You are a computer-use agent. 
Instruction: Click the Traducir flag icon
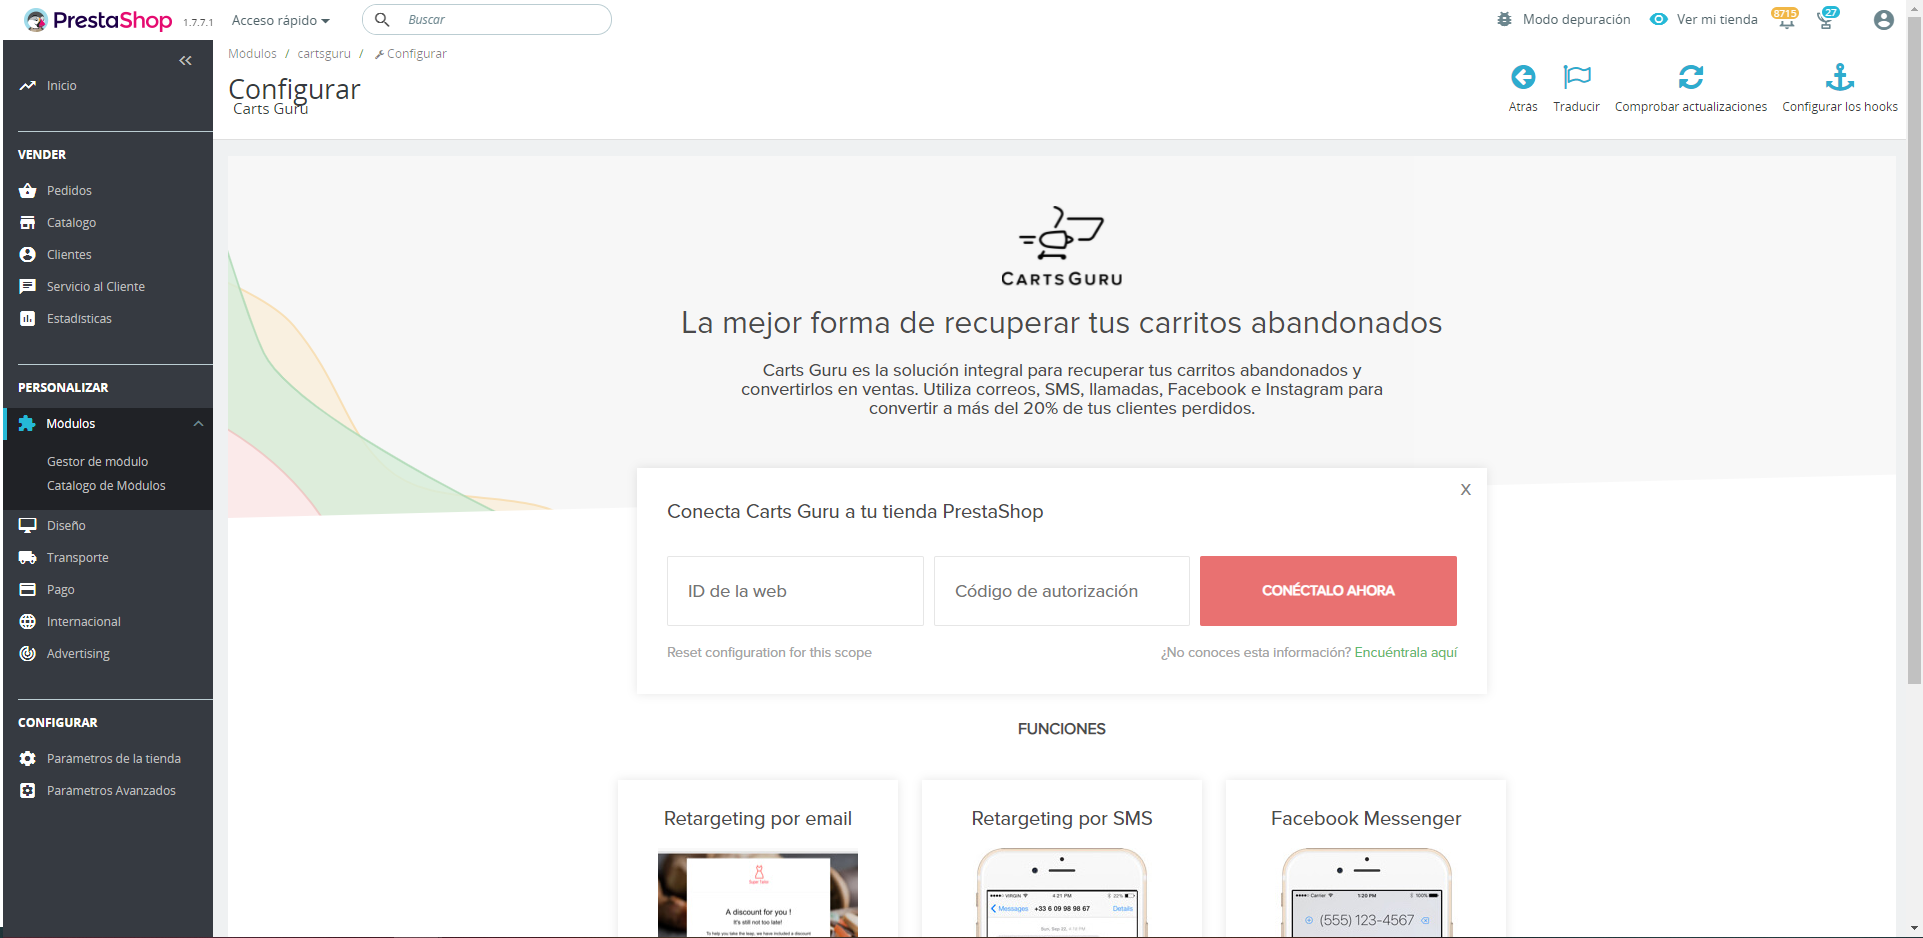[1577, 77]
